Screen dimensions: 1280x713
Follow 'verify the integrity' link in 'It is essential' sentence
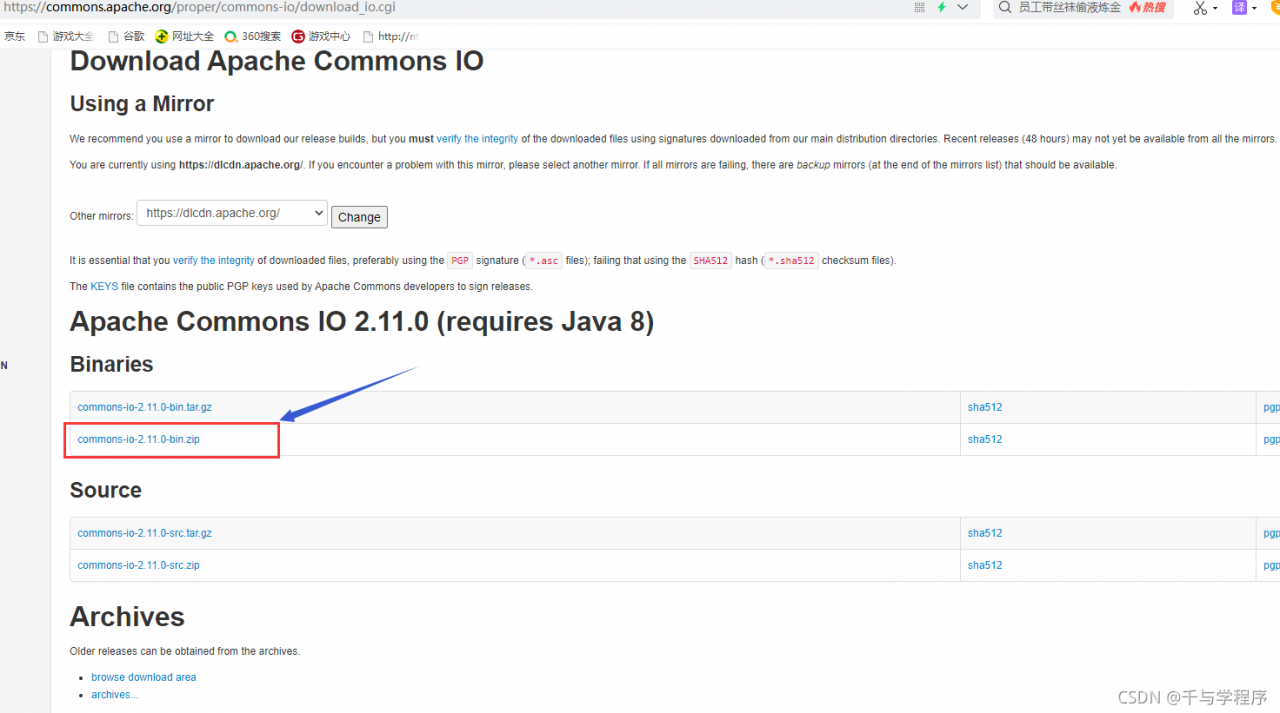coord(214,260)
